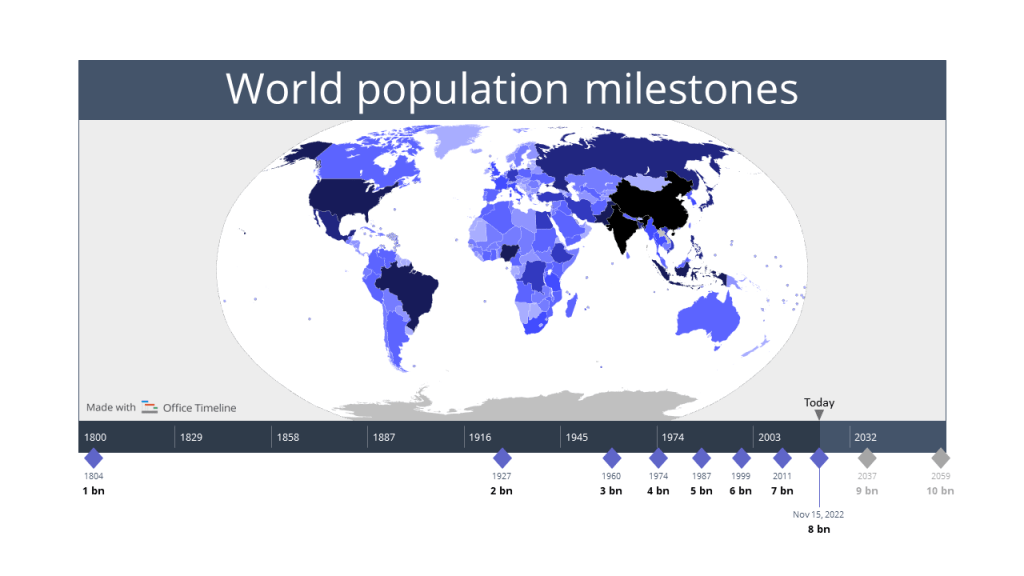Click the Today text label
This screenshot has width=1024, height=576.
[818, 402]
